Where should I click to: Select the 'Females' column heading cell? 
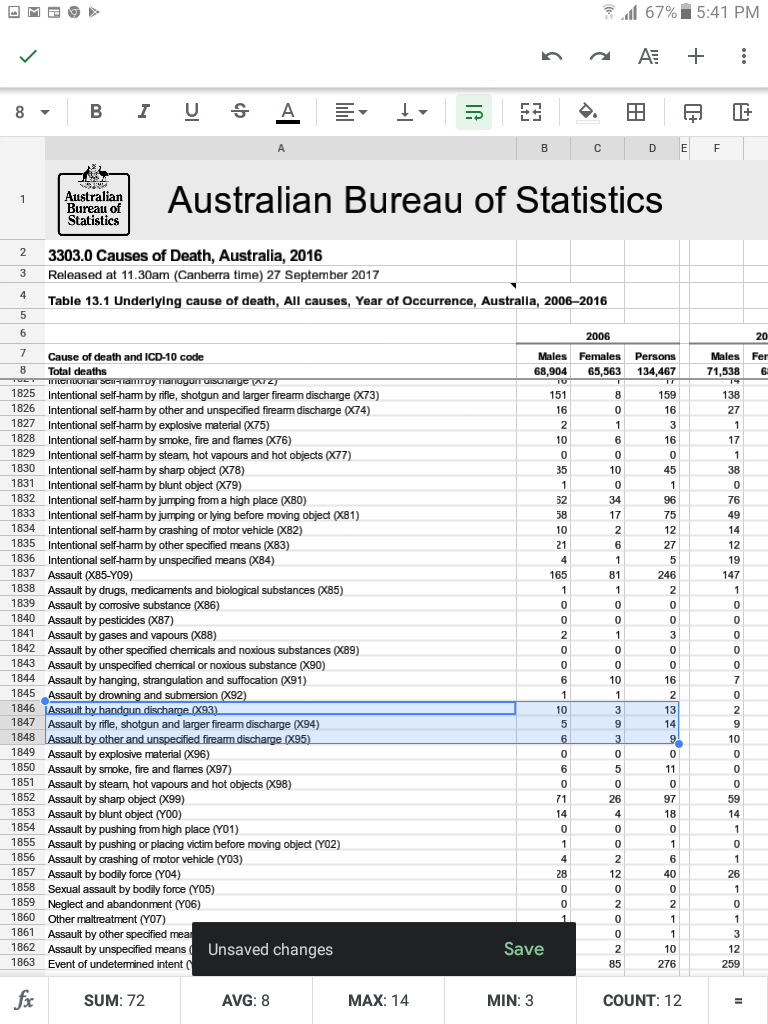point(598,356)
